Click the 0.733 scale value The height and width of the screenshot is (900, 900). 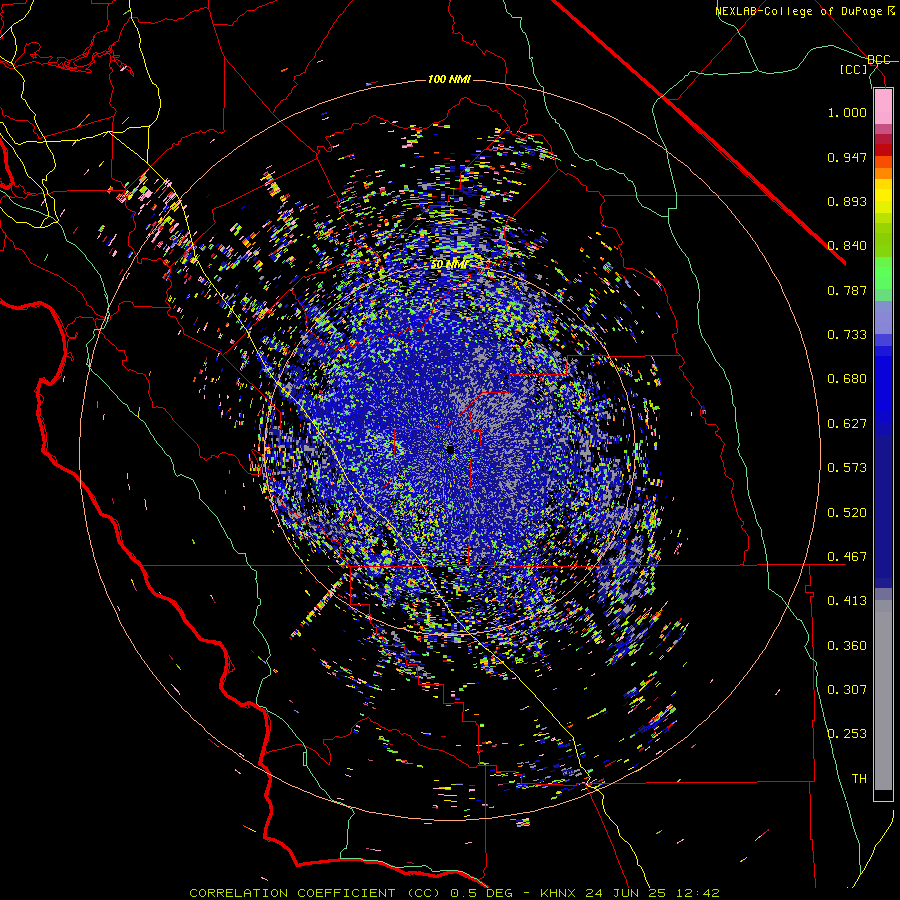click(847, 335)
